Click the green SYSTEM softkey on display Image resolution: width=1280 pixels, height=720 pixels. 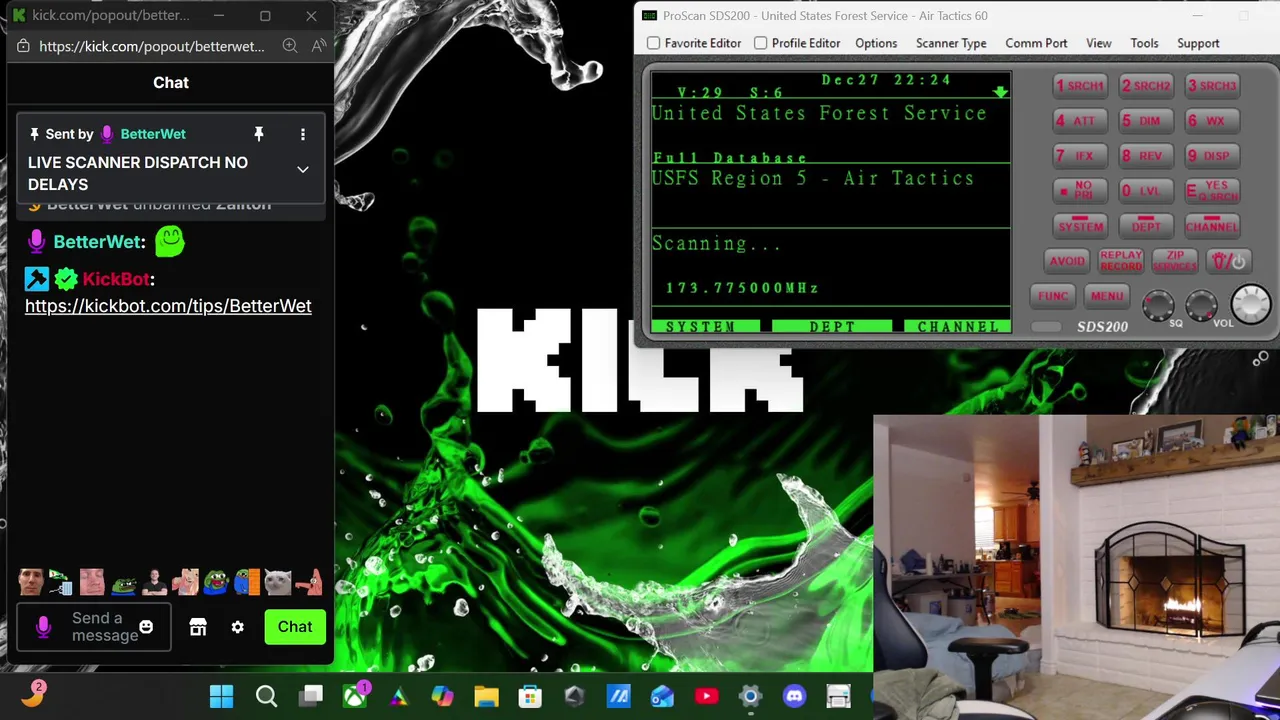705,327
